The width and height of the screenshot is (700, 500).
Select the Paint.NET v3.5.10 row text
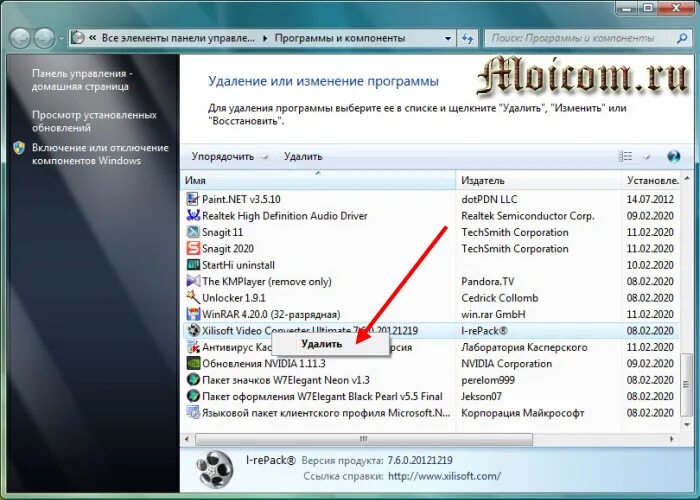point(241,199)
